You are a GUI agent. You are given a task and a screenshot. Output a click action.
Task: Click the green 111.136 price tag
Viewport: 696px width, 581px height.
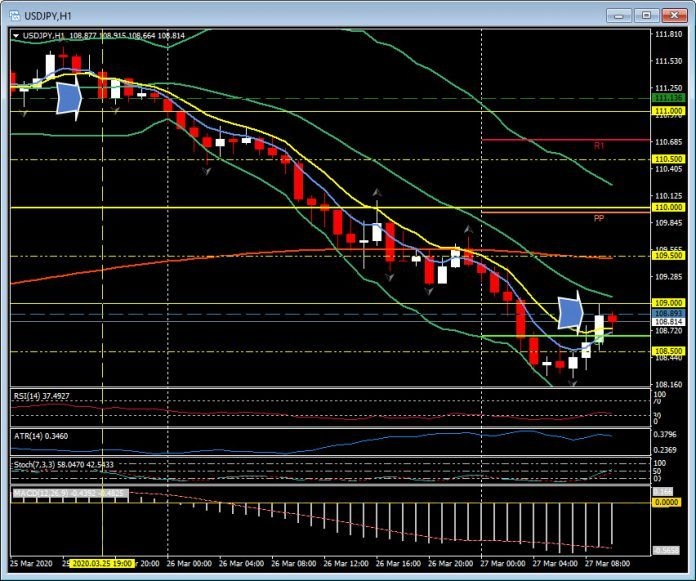(668, 98)
